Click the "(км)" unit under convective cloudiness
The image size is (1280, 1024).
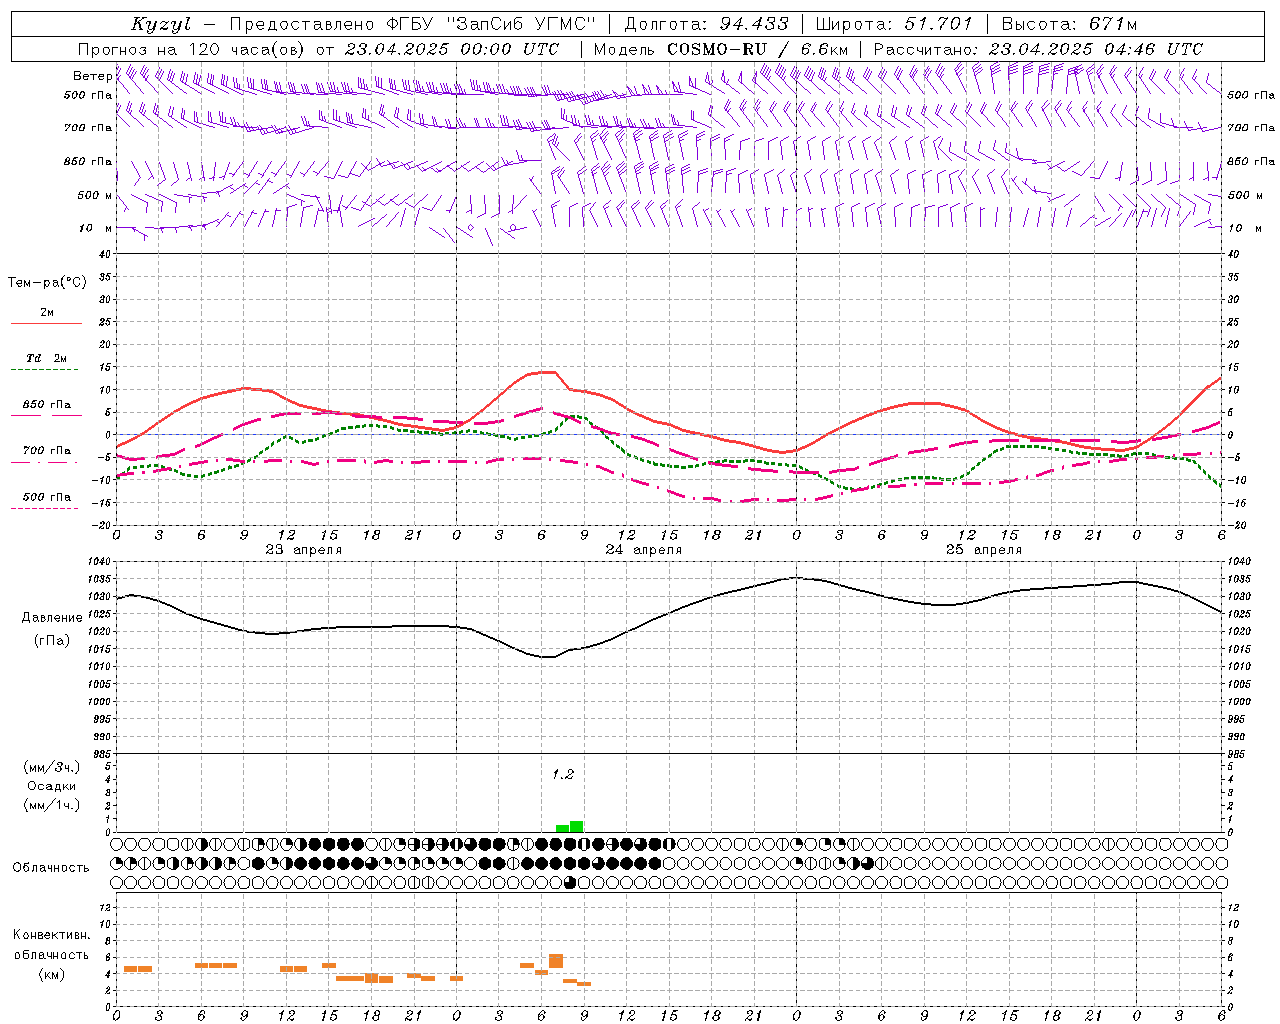coord(52,975)
